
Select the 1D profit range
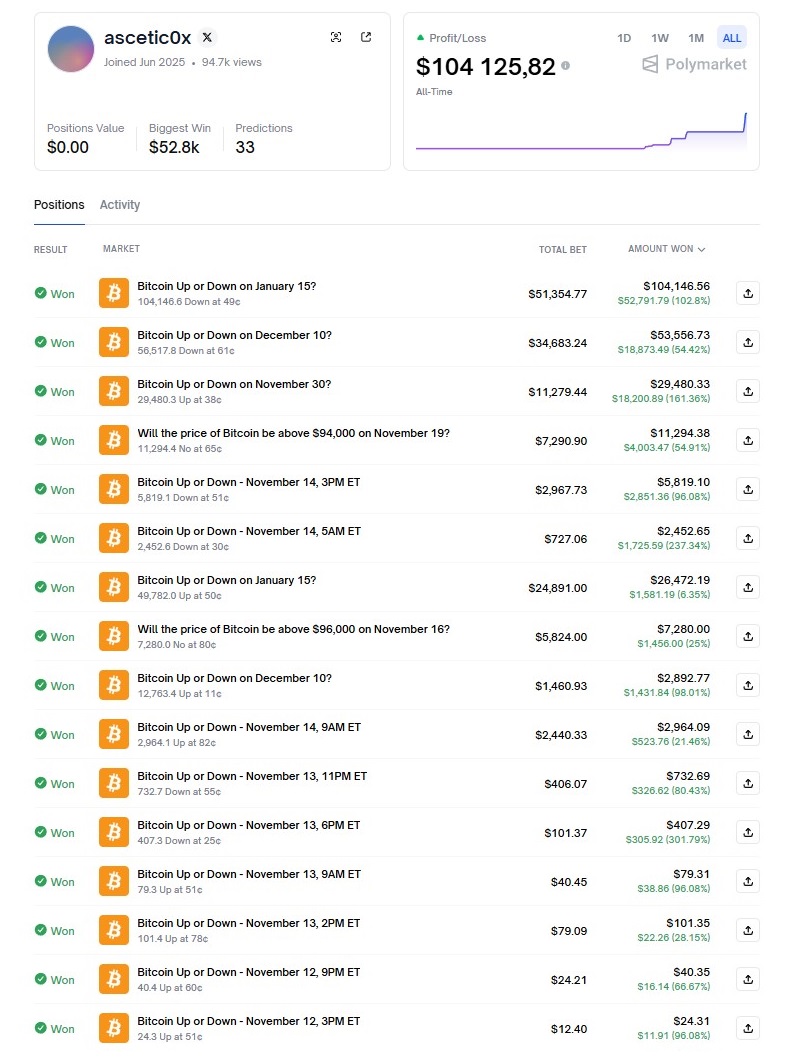click(x=624, y=38)
